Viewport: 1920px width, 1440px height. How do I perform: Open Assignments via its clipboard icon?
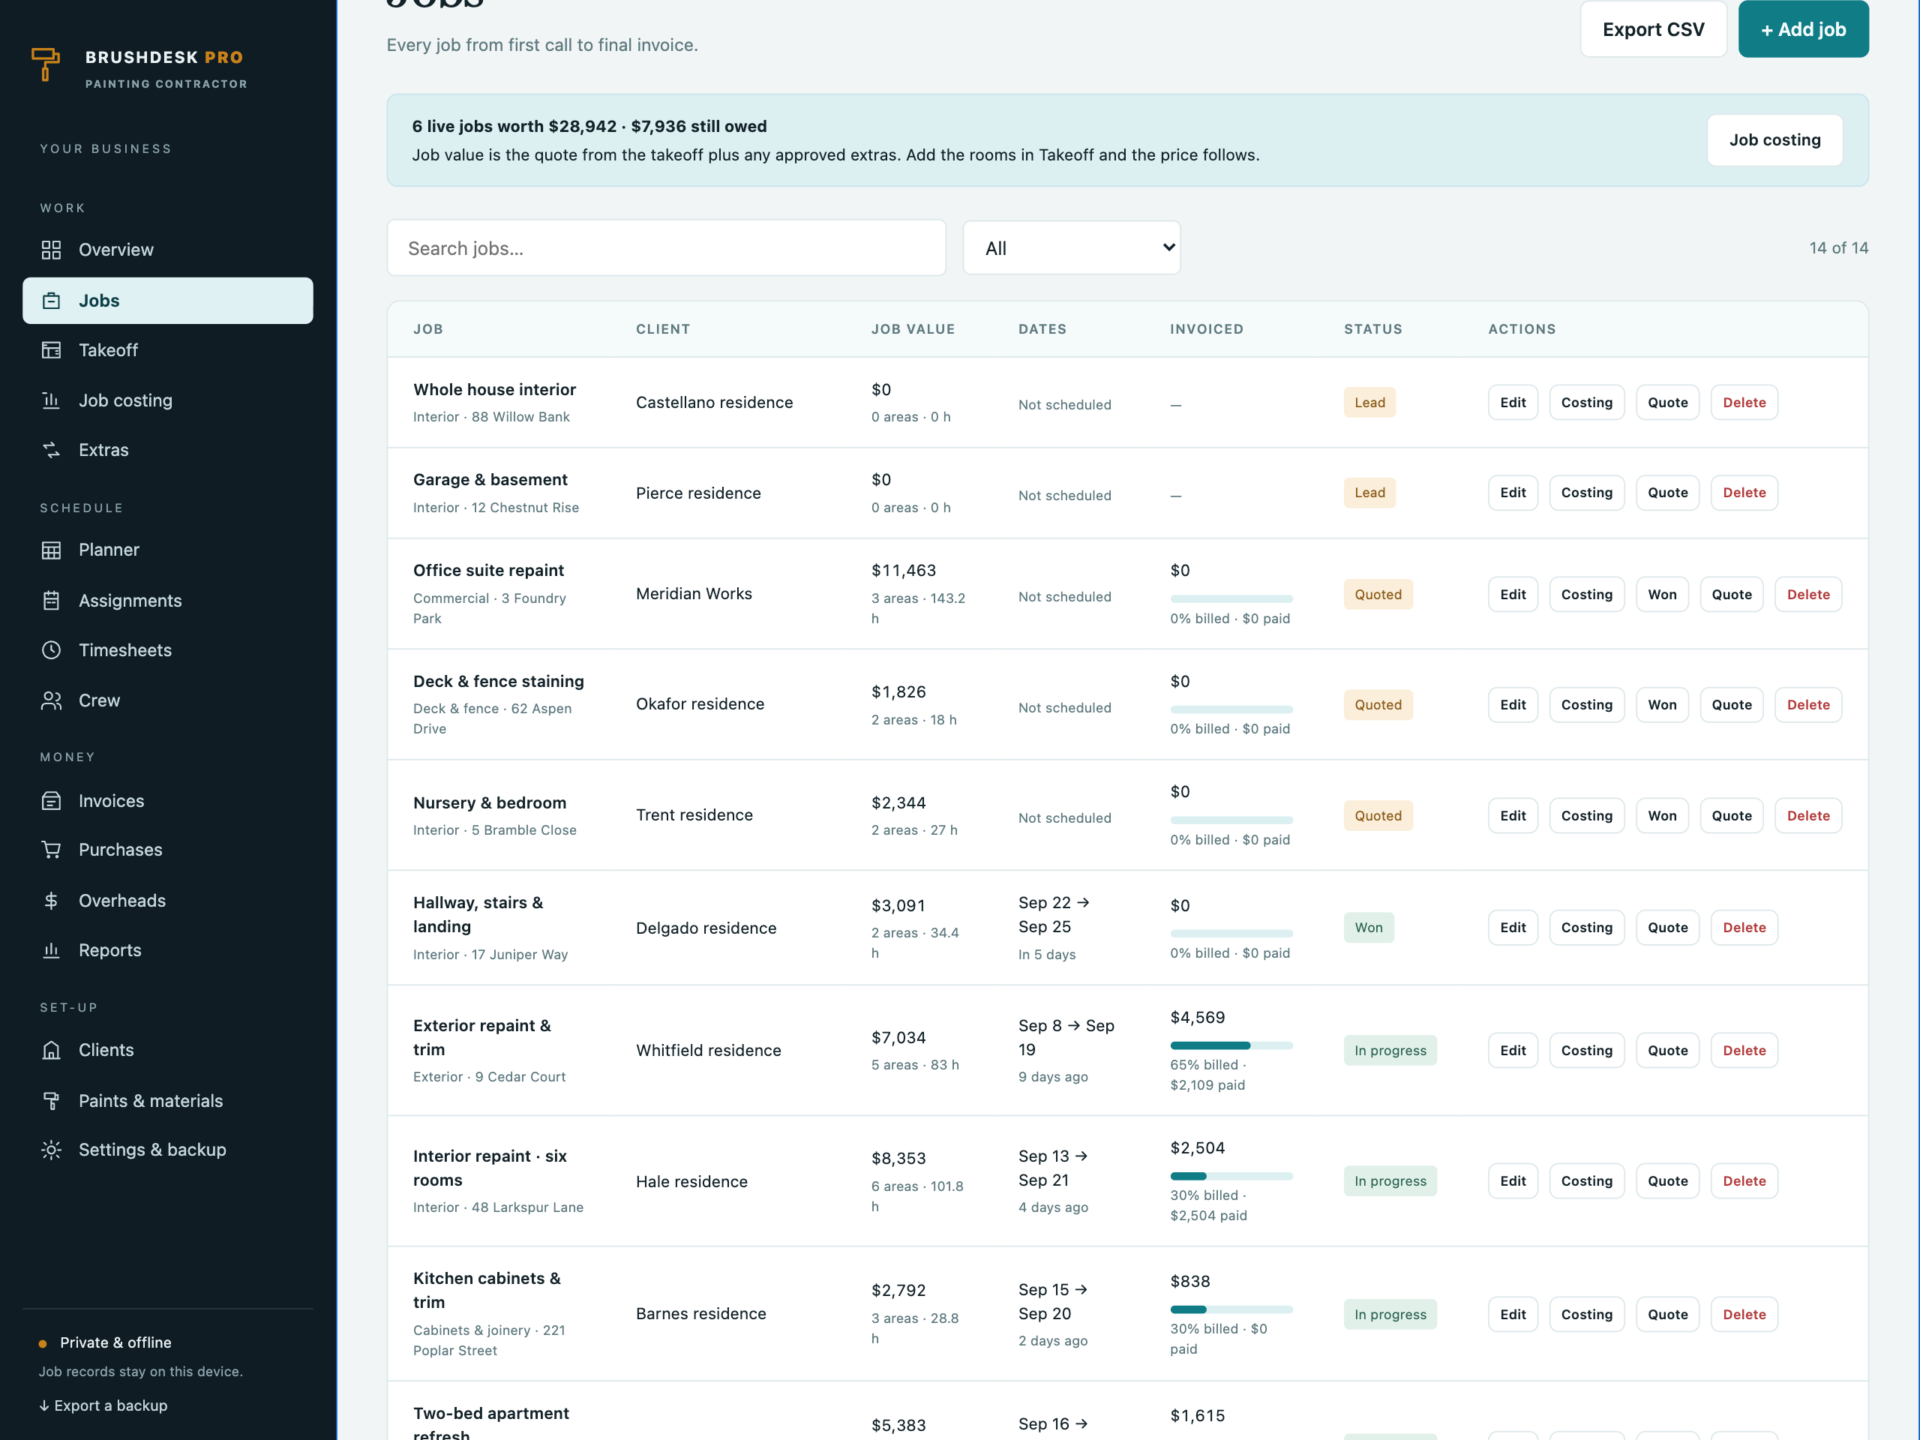51,600
